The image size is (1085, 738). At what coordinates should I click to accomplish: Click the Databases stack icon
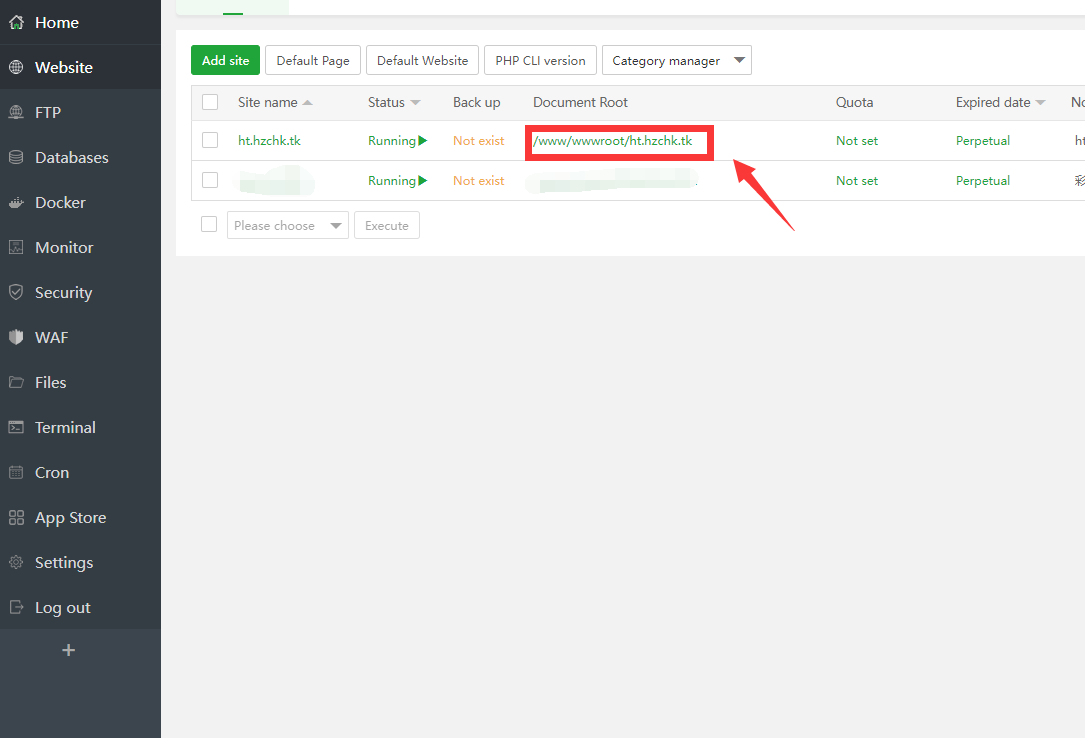click(x=16, y=157)
